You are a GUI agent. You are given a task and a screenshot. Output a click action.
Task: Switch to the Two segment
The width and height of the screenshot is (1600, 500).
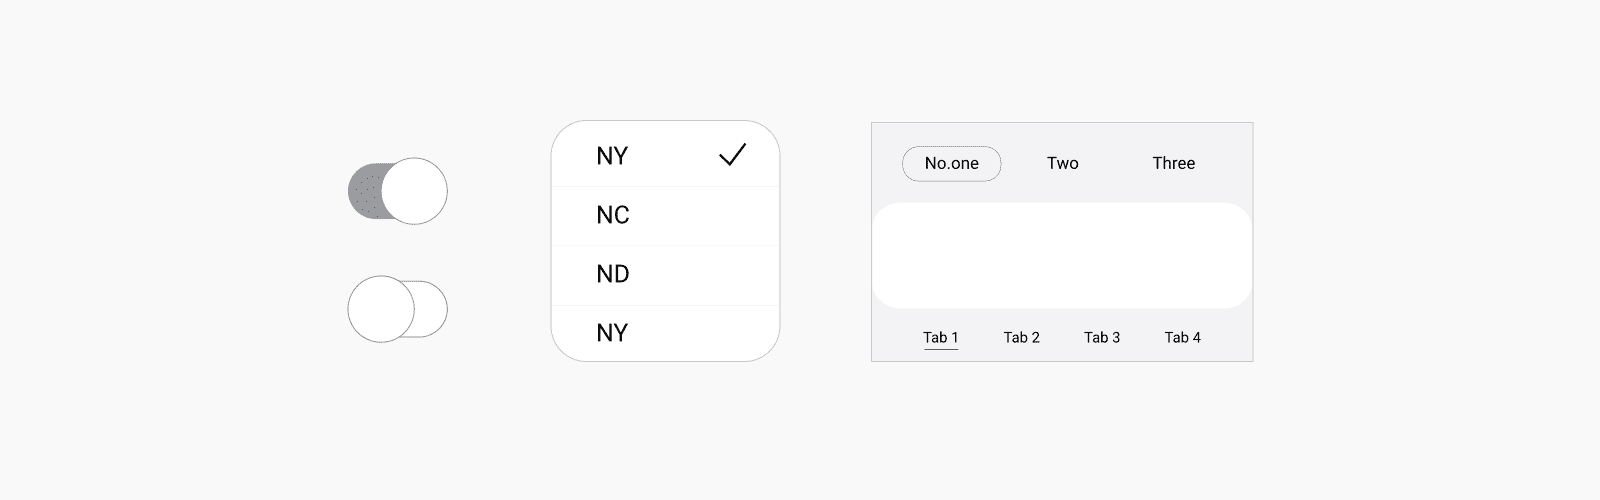click(x=1062, y=163)
